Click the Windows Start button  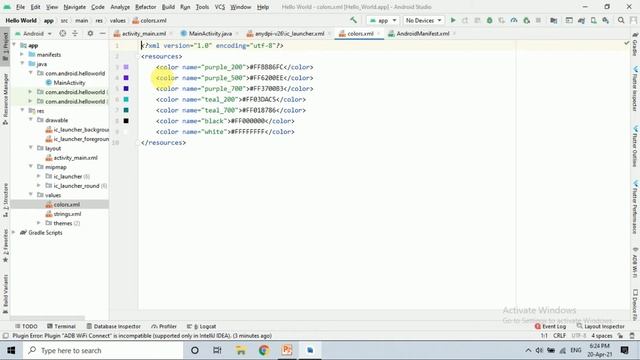[11, 350]
